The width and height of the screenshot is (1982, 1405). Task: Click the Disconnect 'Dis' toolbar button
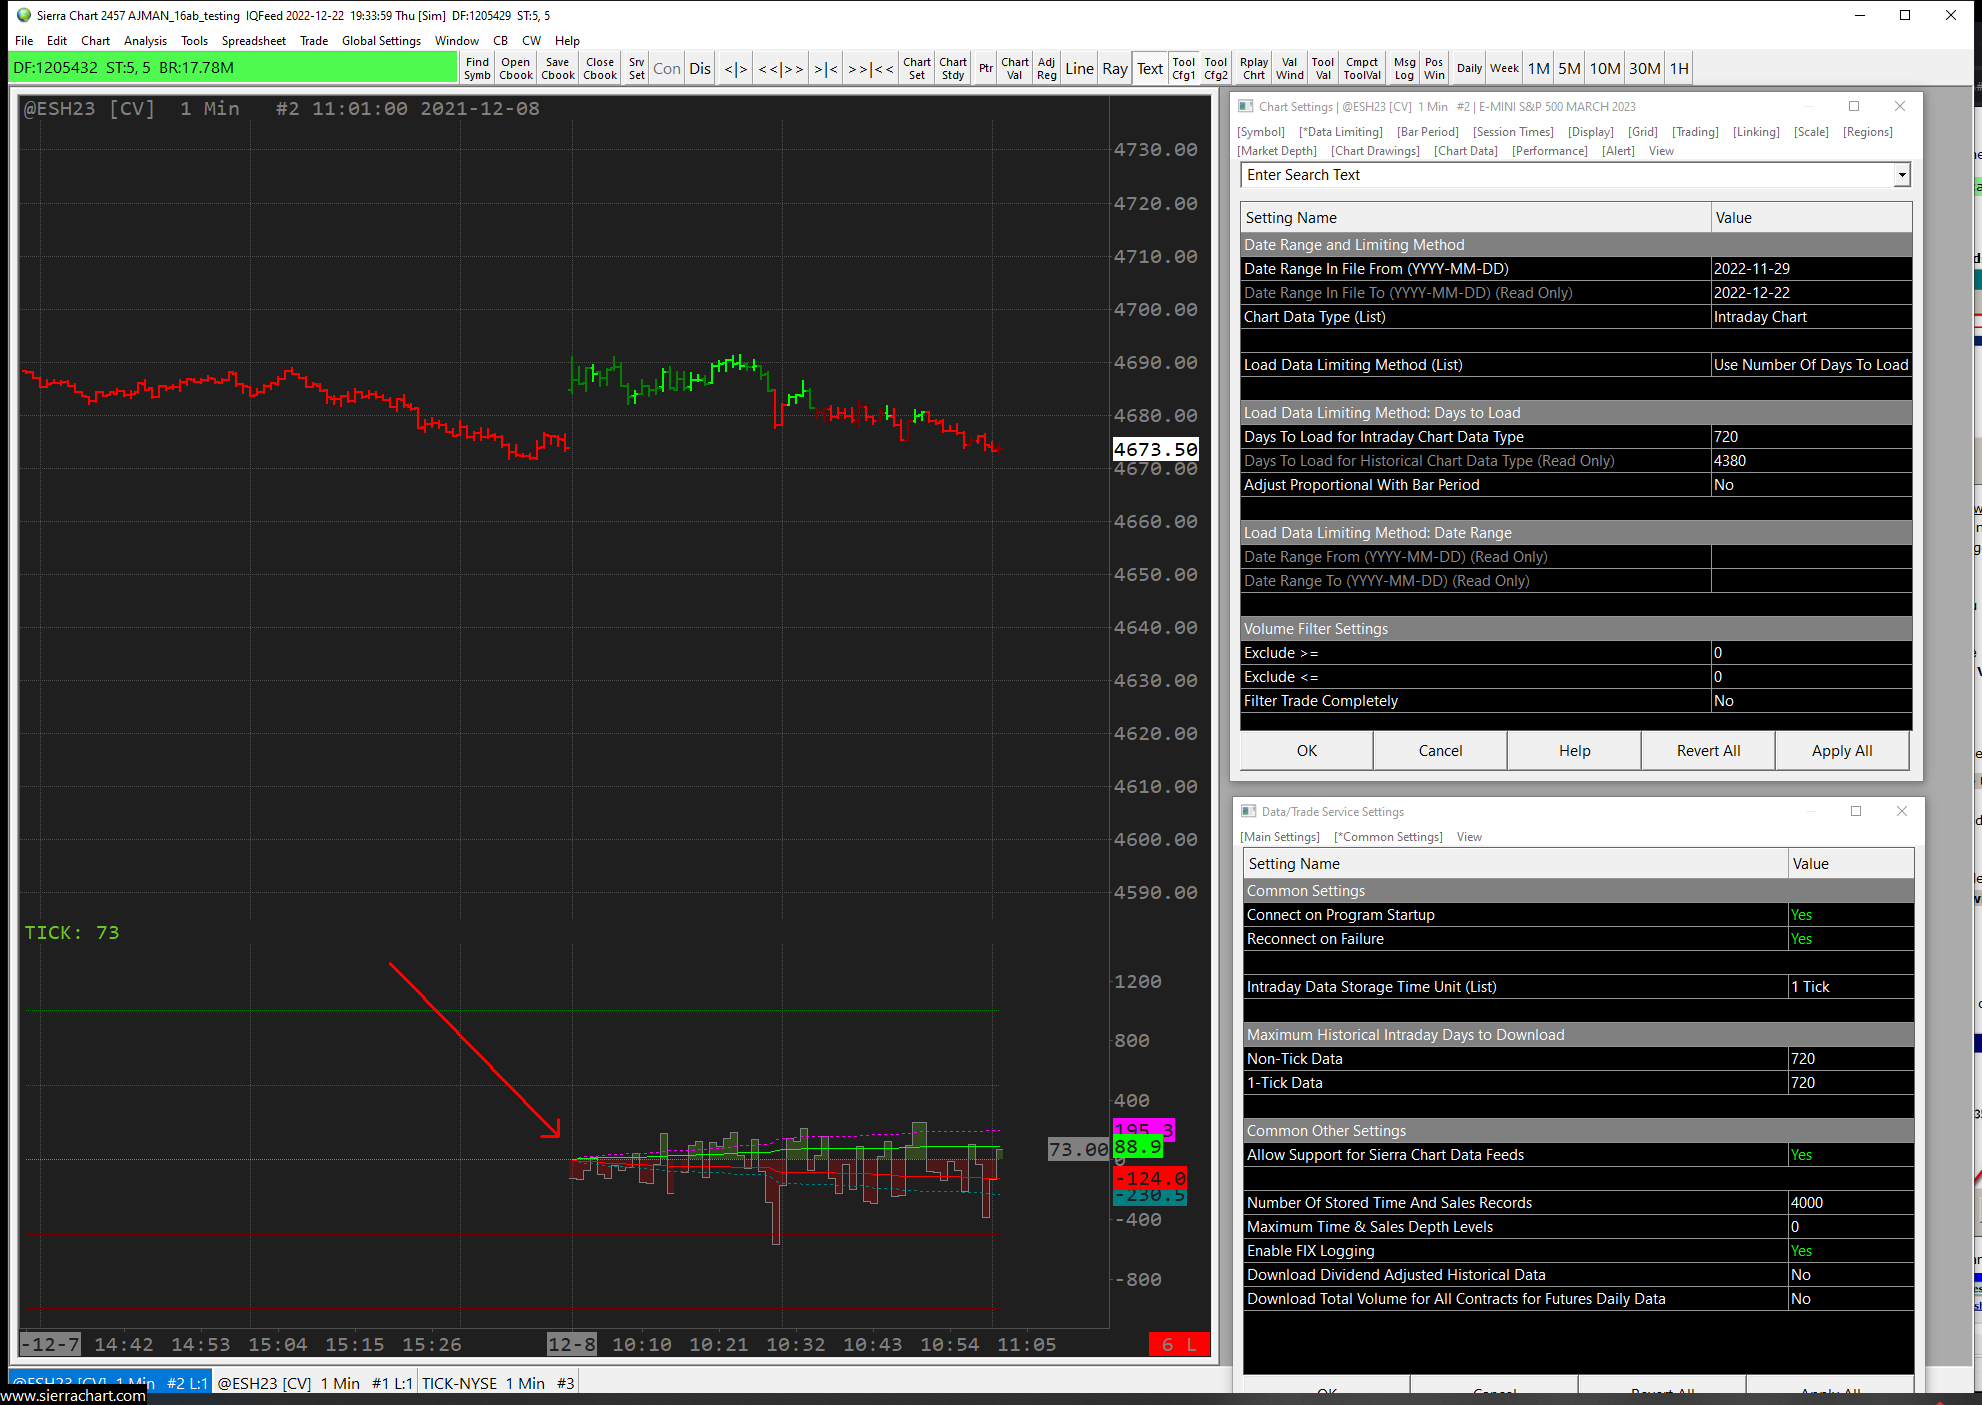[x=700, y=68]
